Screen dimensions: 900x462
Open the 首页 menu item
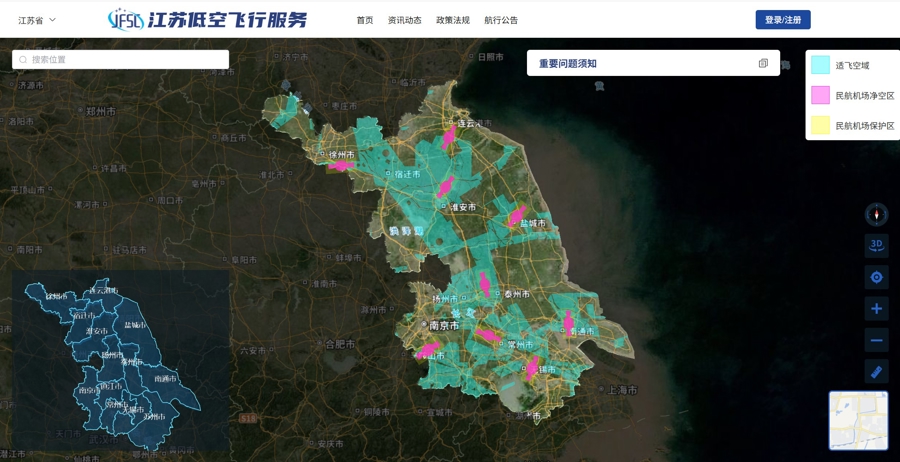point(365,20)
